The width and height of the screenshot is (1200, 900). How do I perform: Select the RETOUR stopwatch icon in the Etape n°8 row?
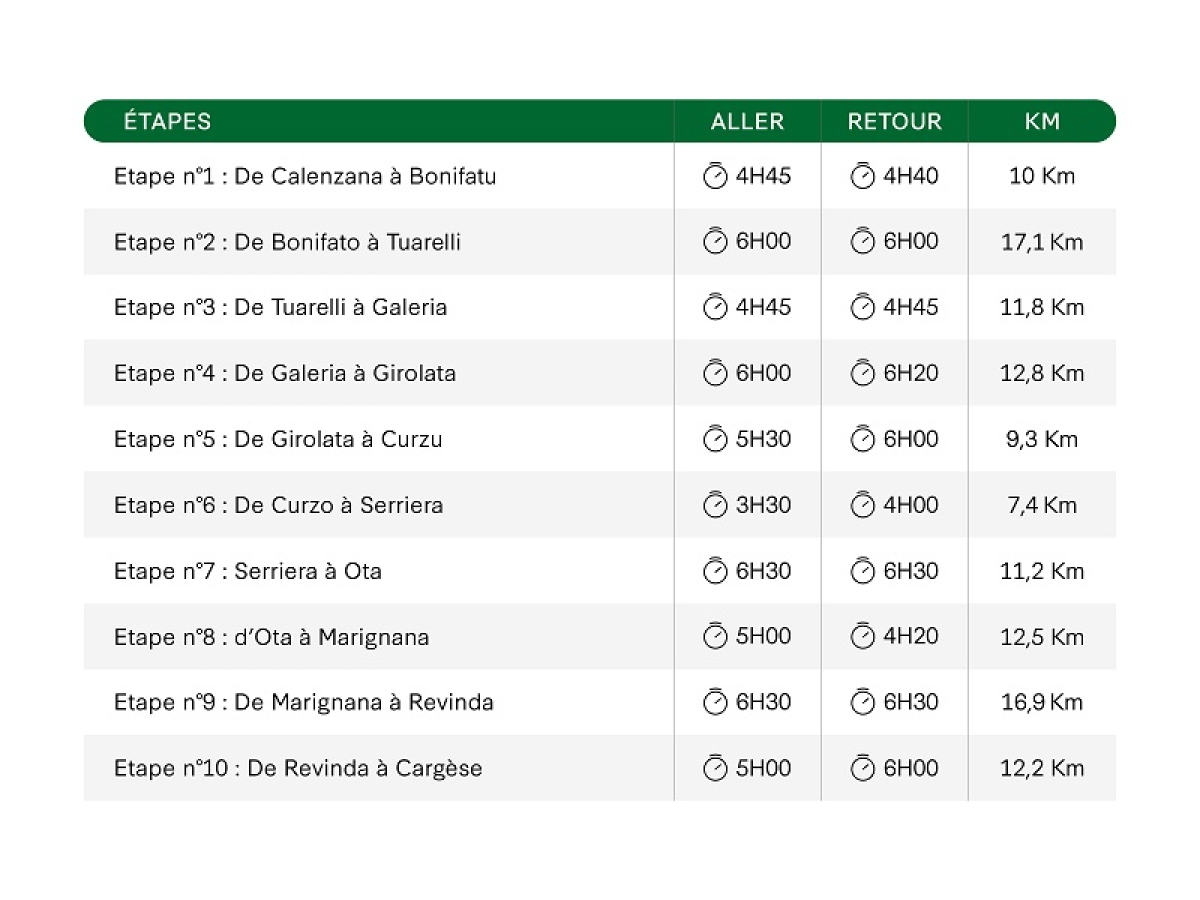point(862,636)
